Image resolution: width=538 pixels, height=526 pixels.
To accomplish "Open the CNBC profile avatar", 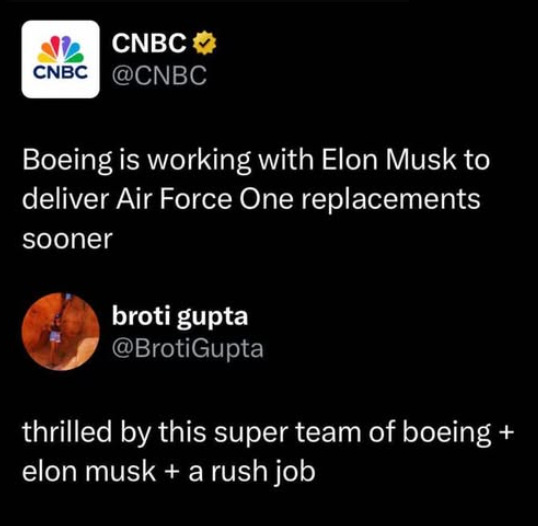I will [60, 59].
